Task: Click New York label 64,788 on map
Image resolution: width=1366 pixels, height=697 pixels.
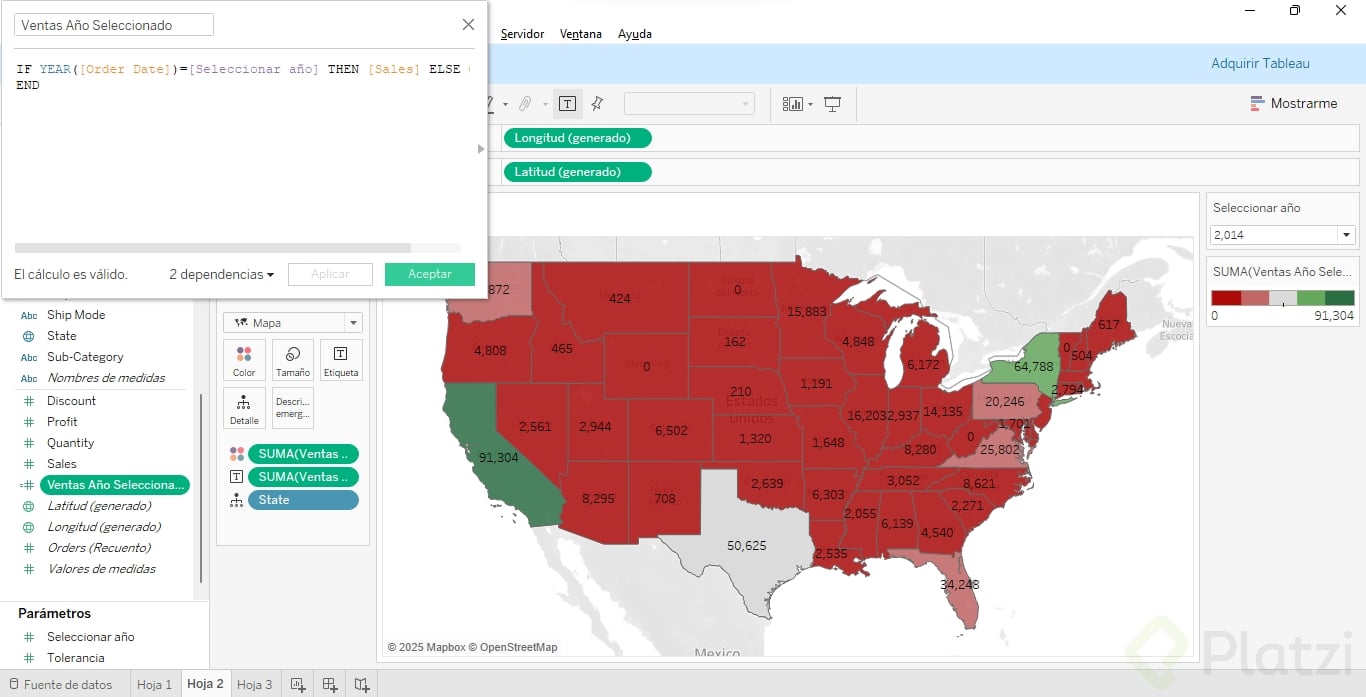Action: tap(1034, 366)
